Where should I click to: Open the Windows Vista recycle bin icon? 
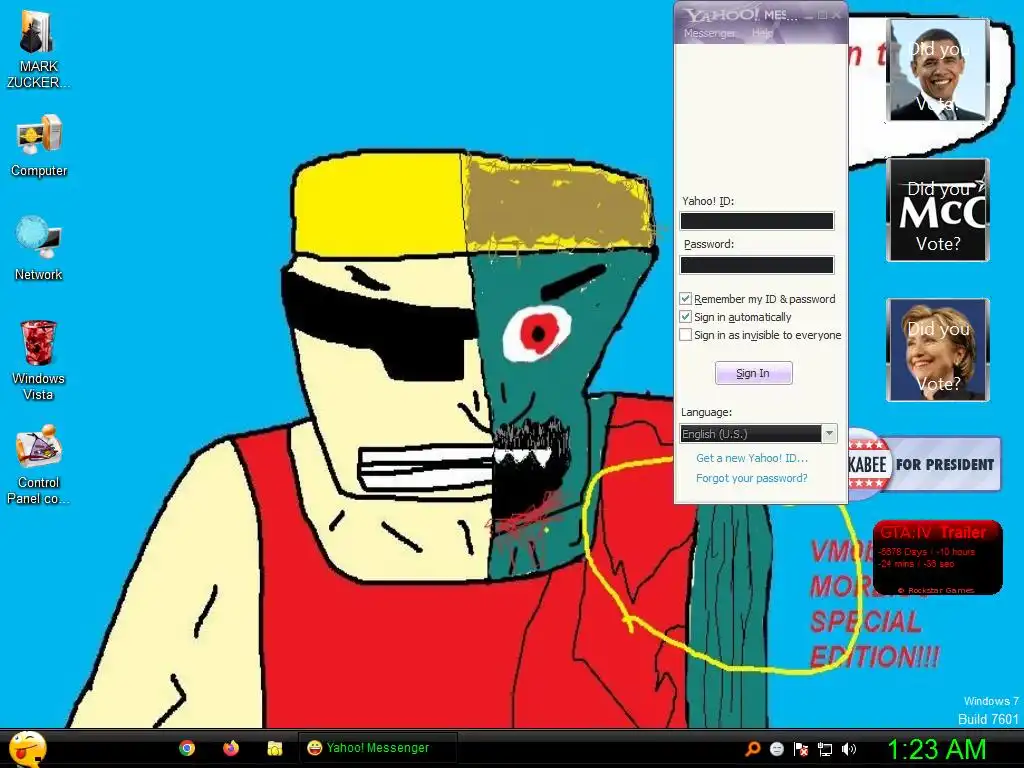click(x=39, y=359)
